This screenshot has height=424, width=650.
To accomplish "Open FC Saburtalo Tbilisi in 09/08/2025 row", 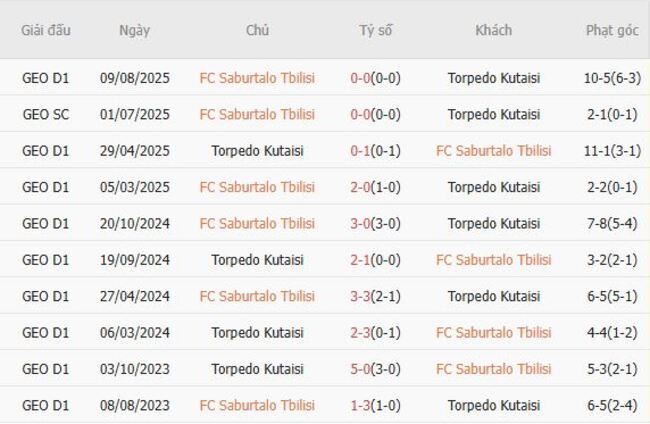I will pos(257,77).
